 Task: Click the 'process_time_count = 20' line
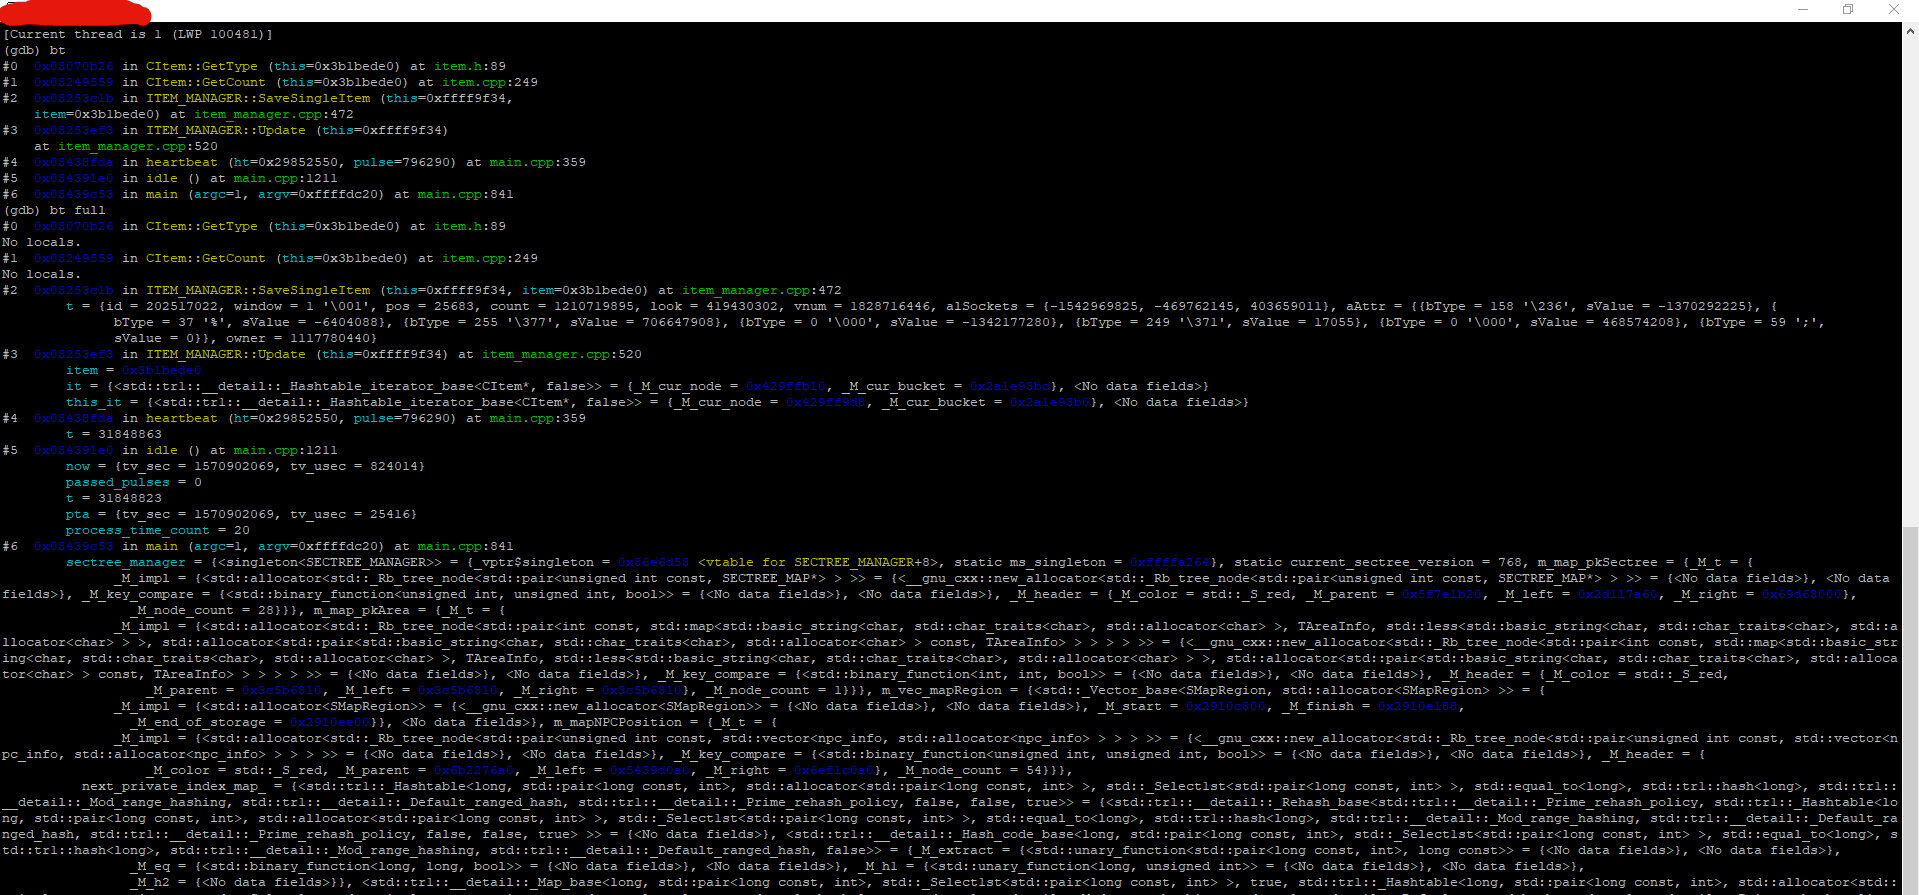[x=158, y=530]
